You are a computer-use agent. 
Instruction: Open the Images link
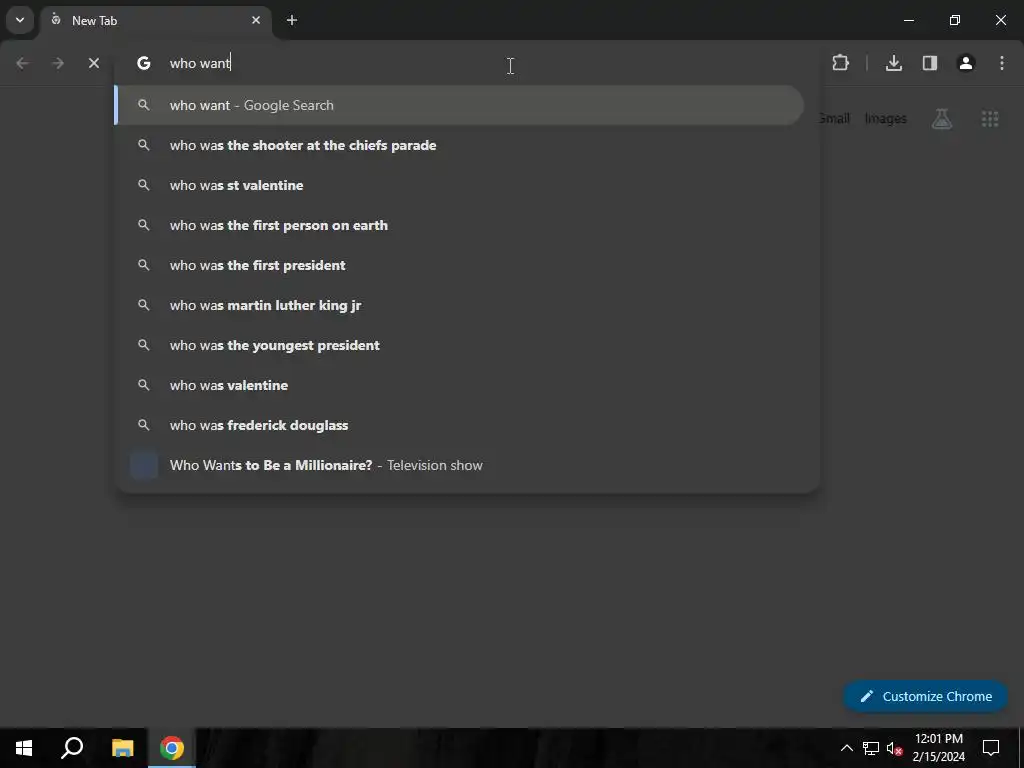pyautogui.click(x=886, y=119)
